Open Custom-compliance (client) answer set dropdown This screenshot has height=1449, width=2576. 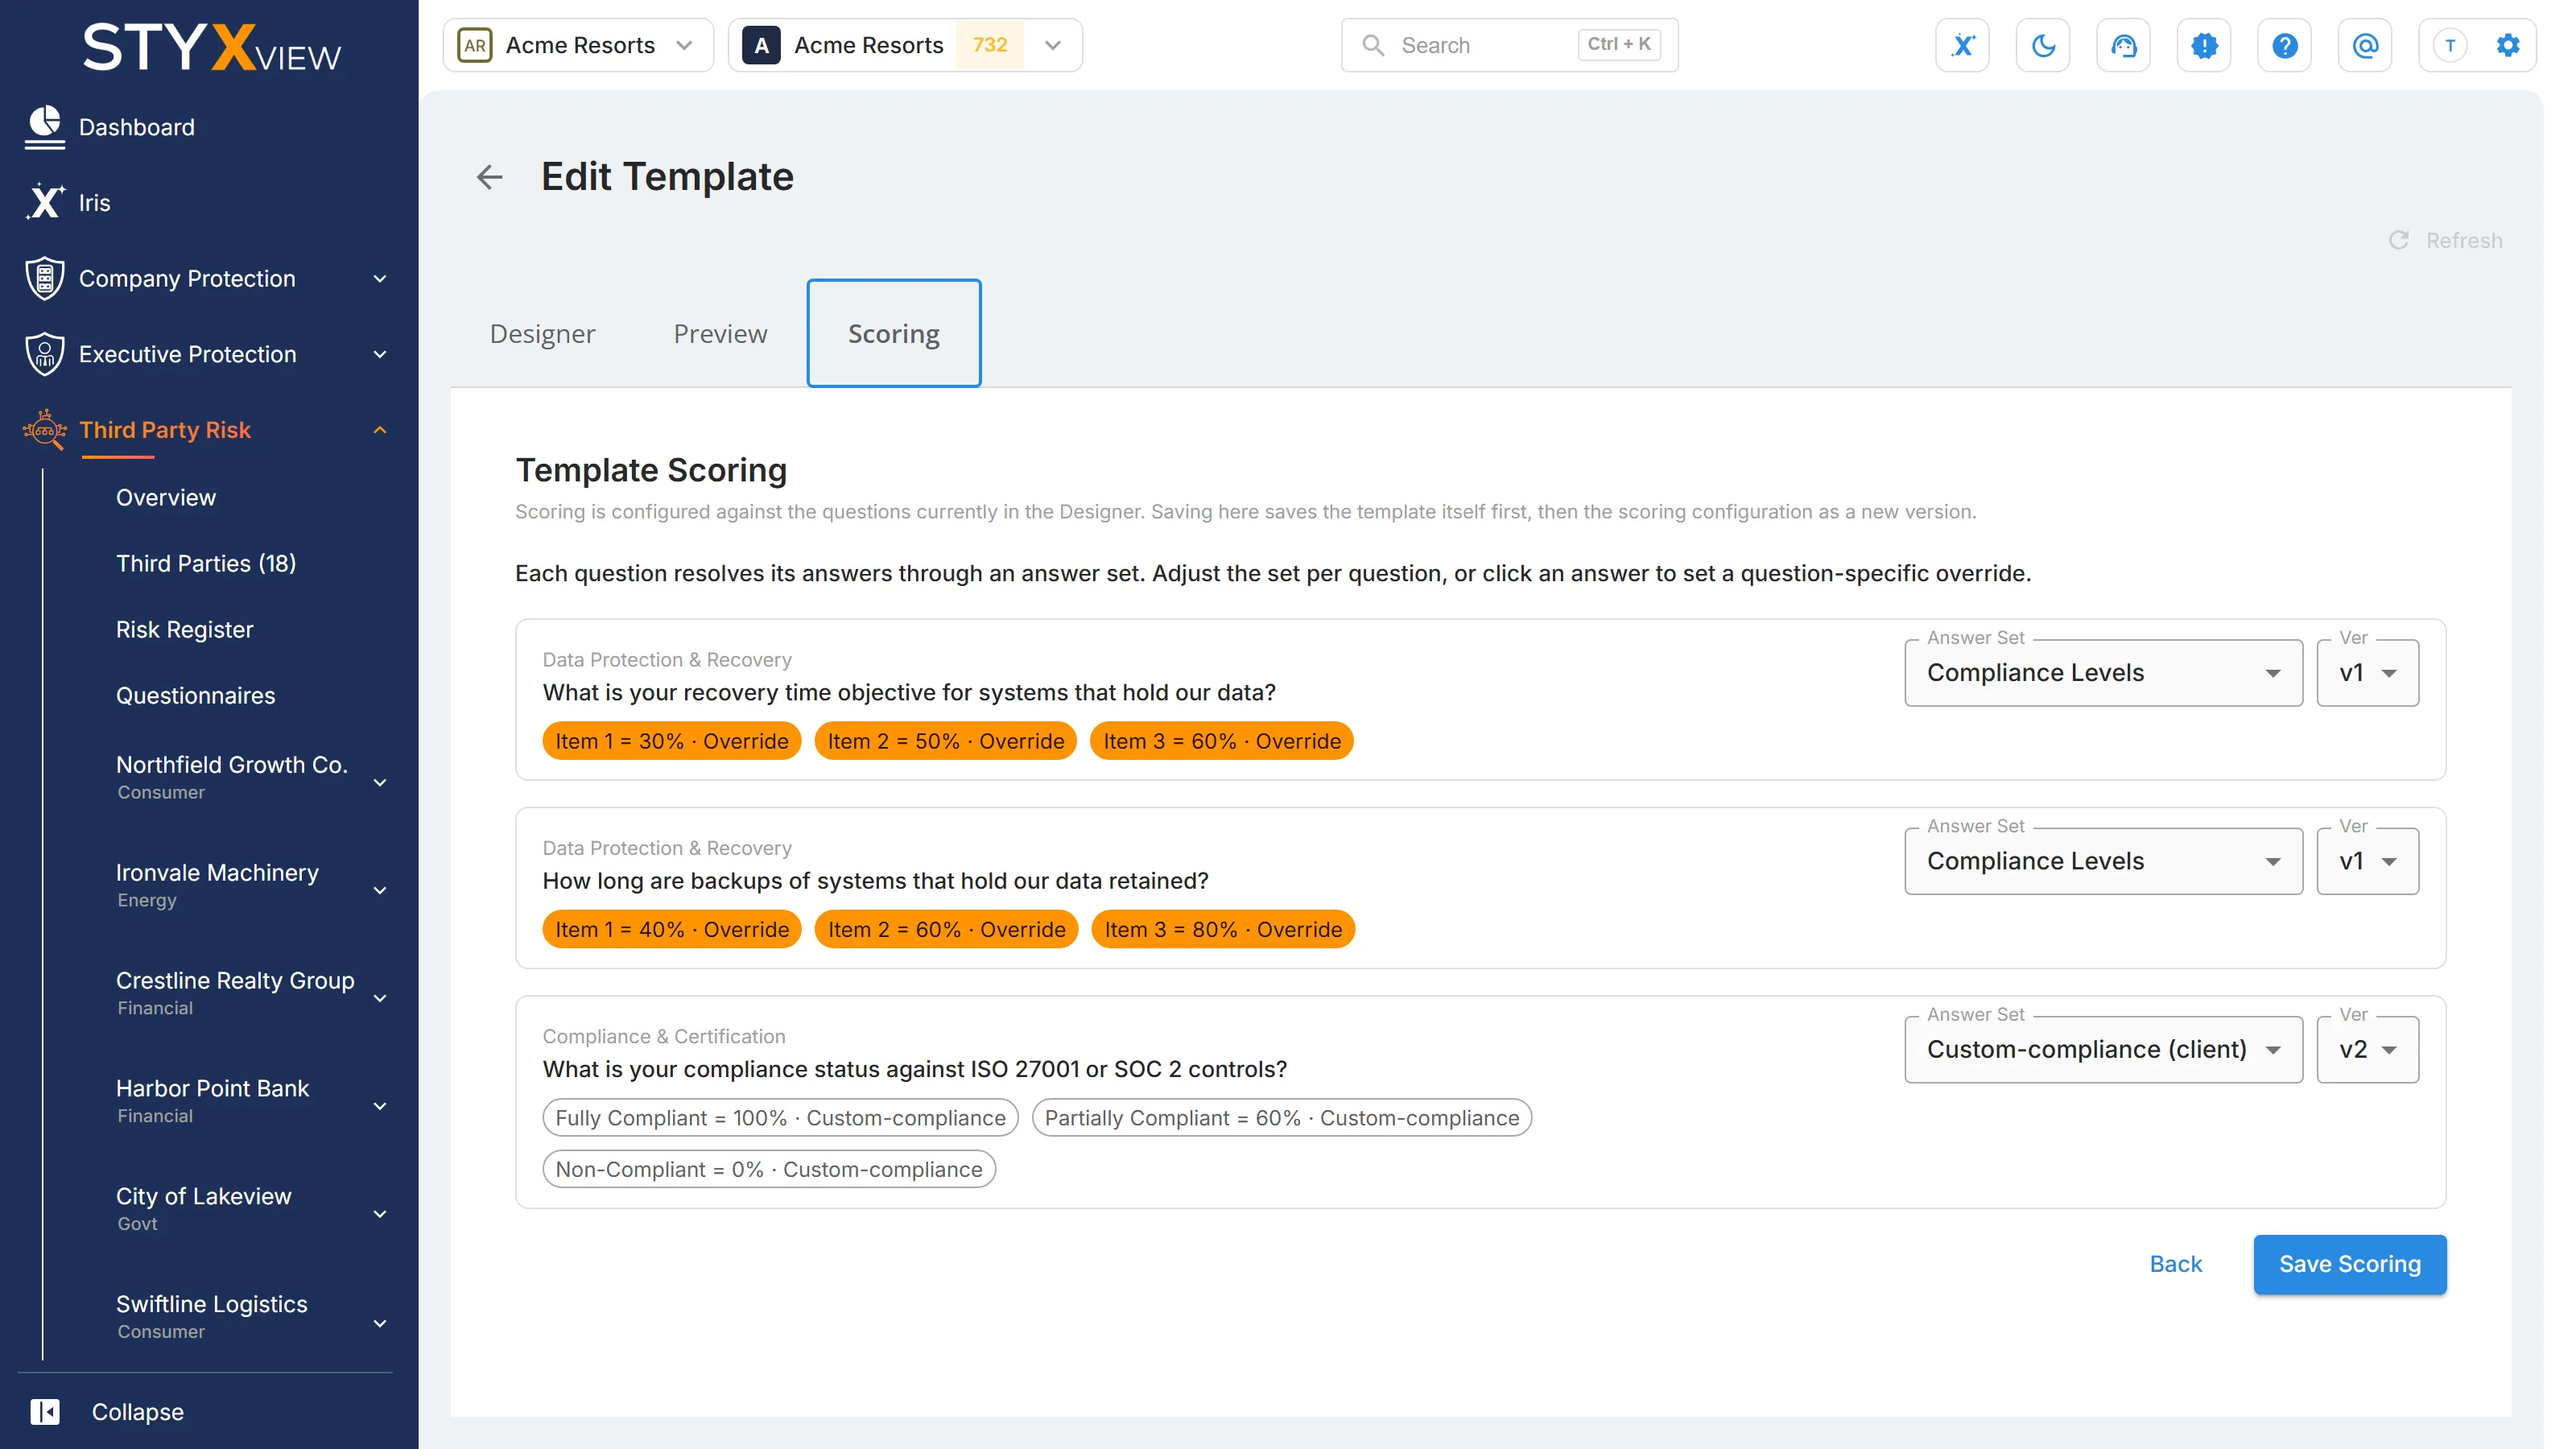tap(2103, 1049)
